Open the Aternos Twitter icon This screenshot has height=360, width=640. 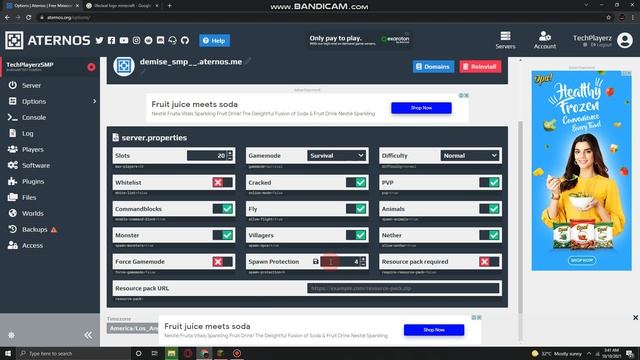[99, 40]
